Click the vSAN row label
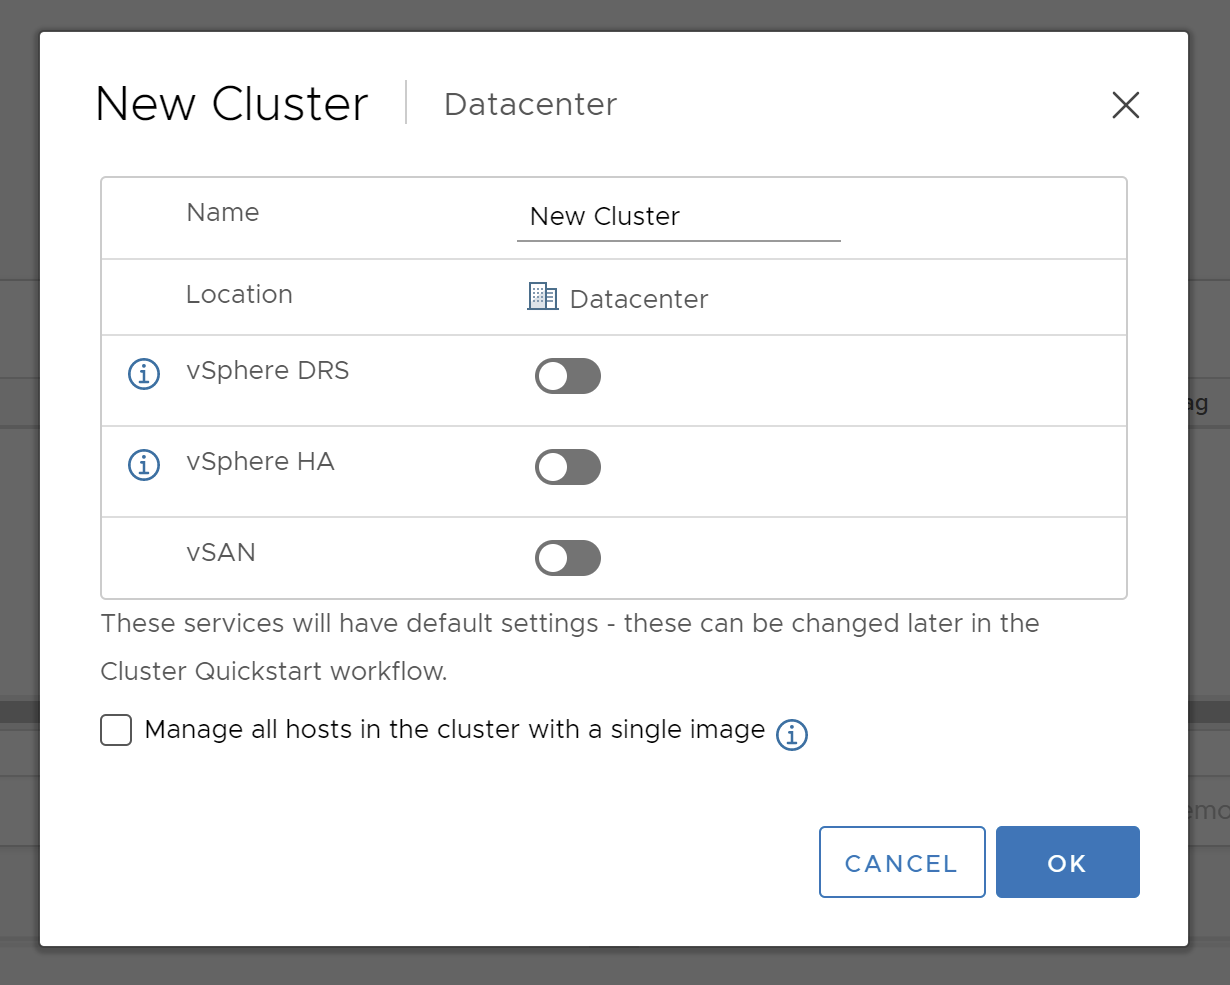The height and width of the screenshot is (985, 1230). click(x=221, y=553)
